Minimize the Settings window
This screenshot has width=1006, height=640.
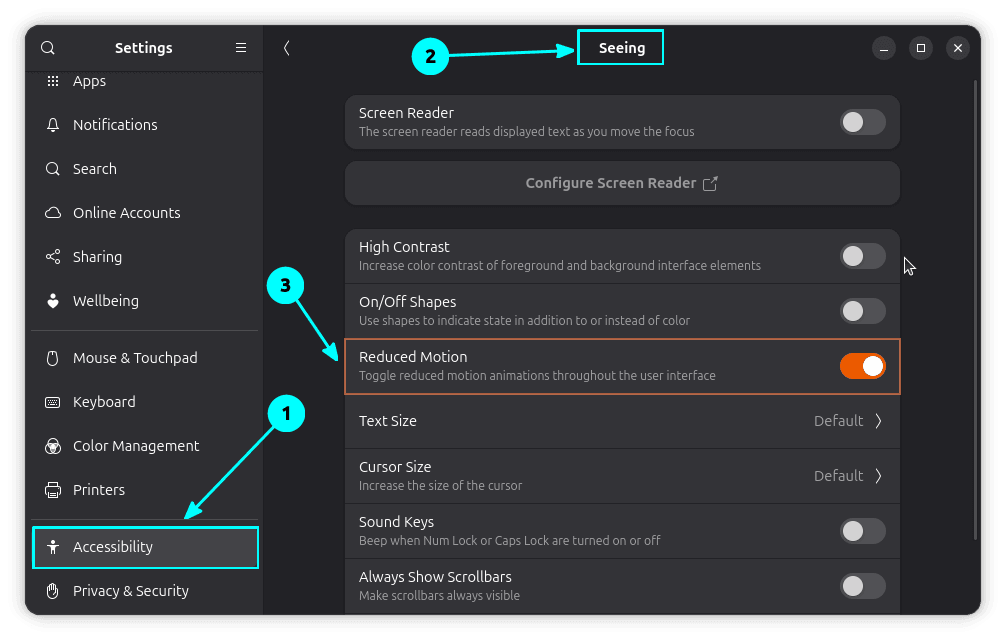pyautogui.click(x=883, y=48)
